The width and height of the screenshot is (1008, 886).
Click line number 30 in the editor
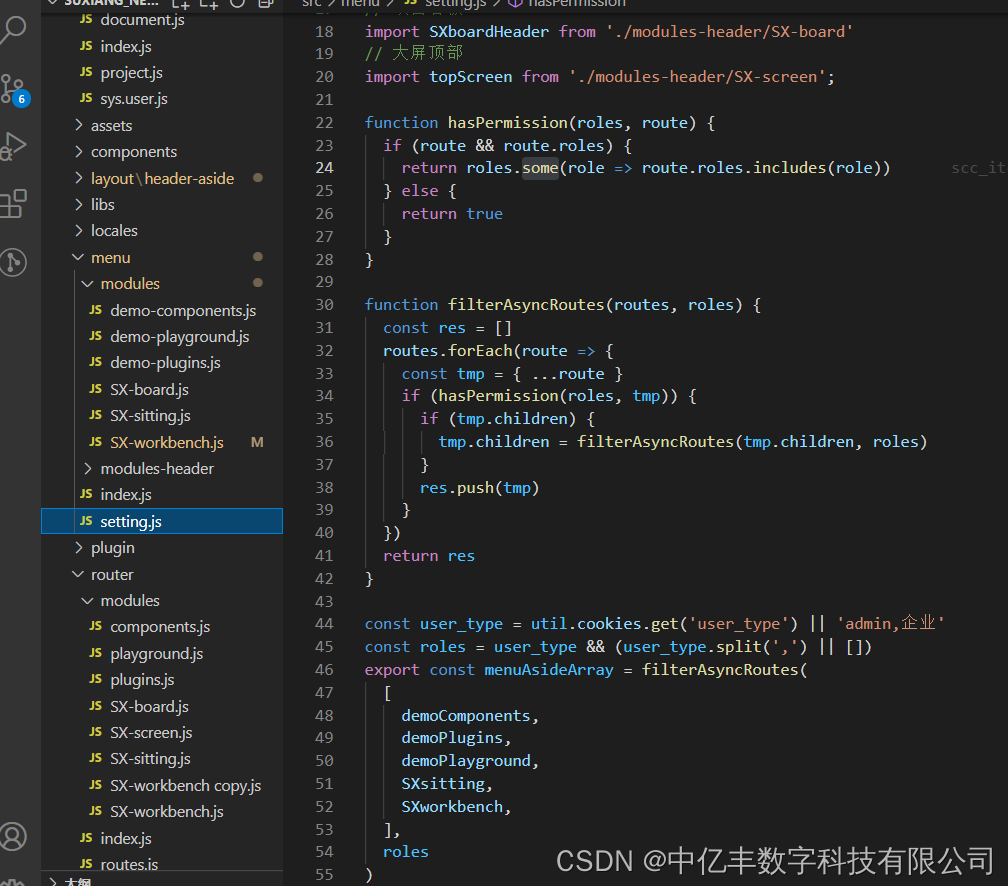click(324, 304)
